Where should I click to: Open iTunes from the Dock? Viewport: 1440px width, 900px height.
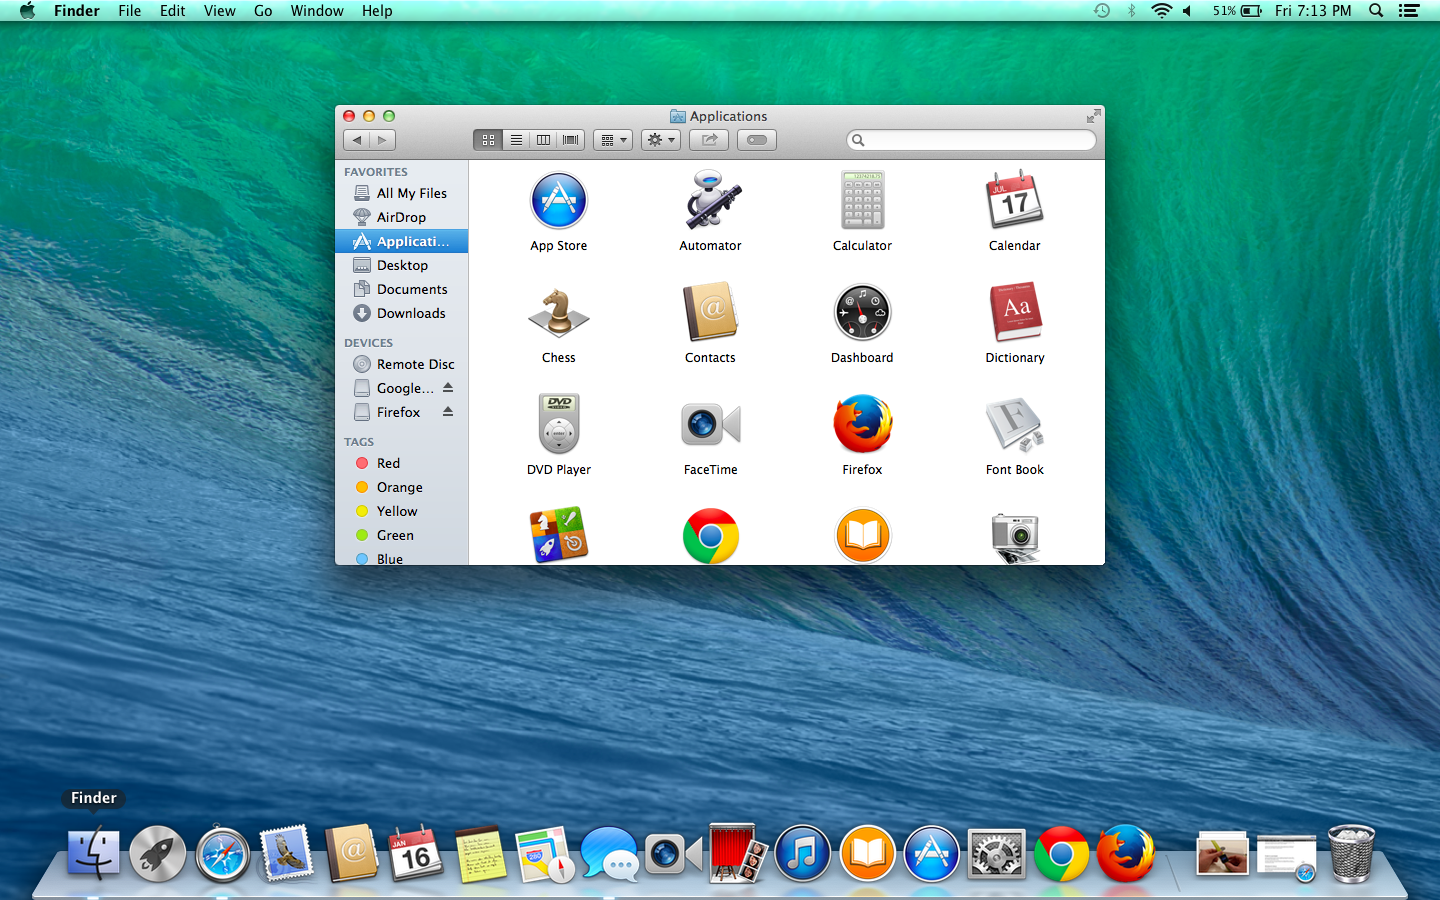(x=802, y=854)
